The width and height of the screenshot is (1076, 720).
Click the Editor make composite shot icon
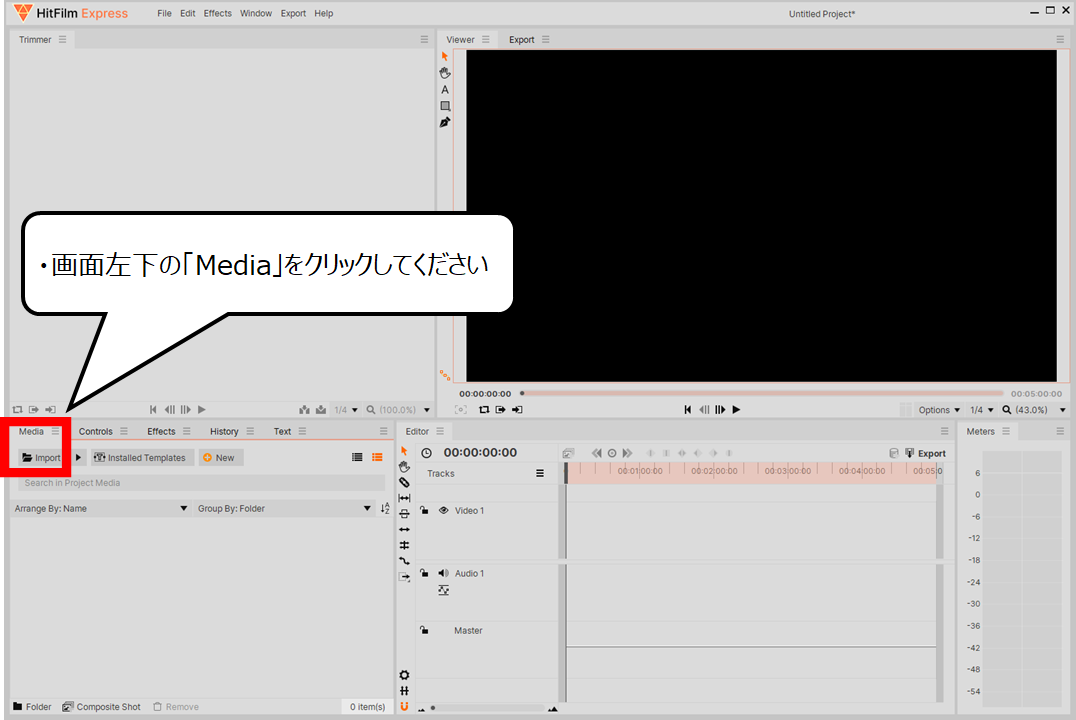pyautogui.click(x=568, y=454)
